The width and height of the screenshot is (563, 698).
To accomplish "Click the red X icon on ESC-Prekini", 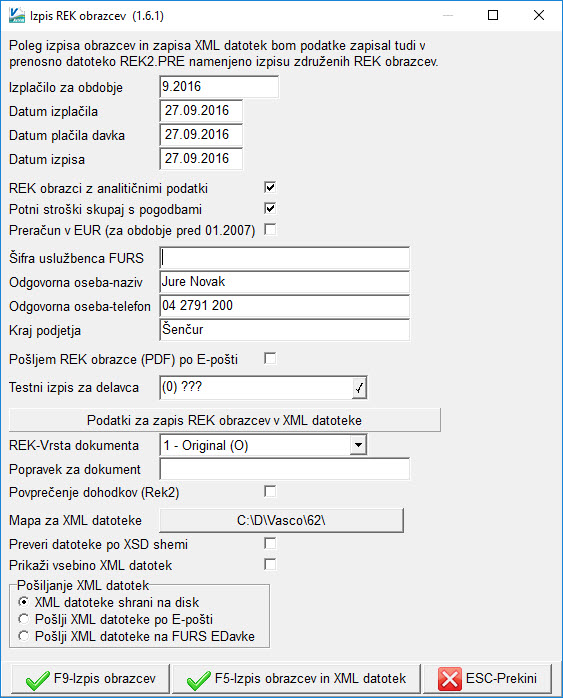I will click(x=450, y=679).
